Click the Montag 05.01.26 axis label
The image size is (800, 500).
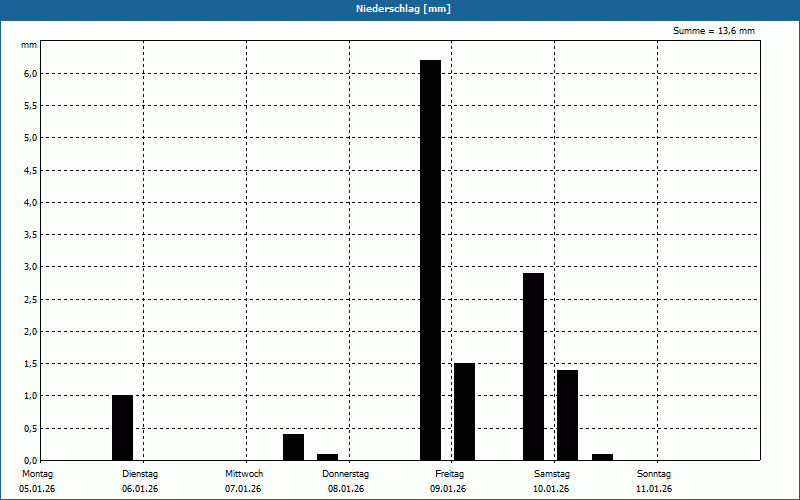coord(37,481)
